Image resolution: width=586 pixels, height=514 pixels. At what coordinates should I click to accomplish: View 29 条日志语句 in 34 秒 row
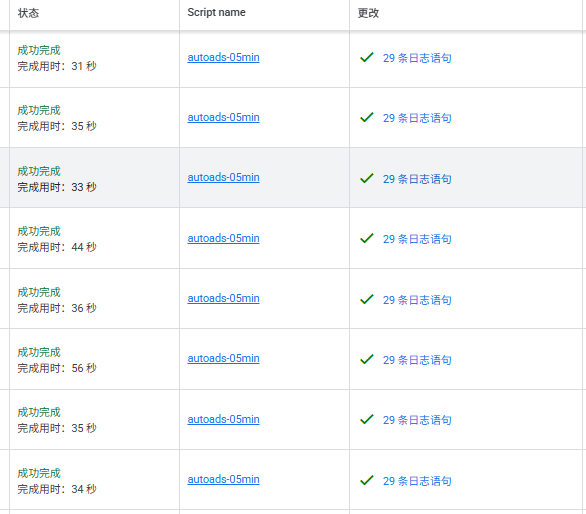tap(417, 481)
